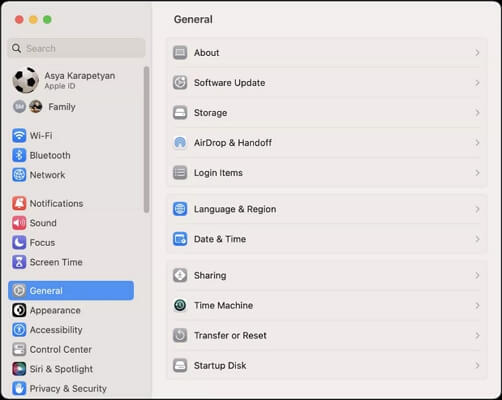Viewport: 502px width, 400px height.
Task: Open Software Update row label
Action: 230,83
